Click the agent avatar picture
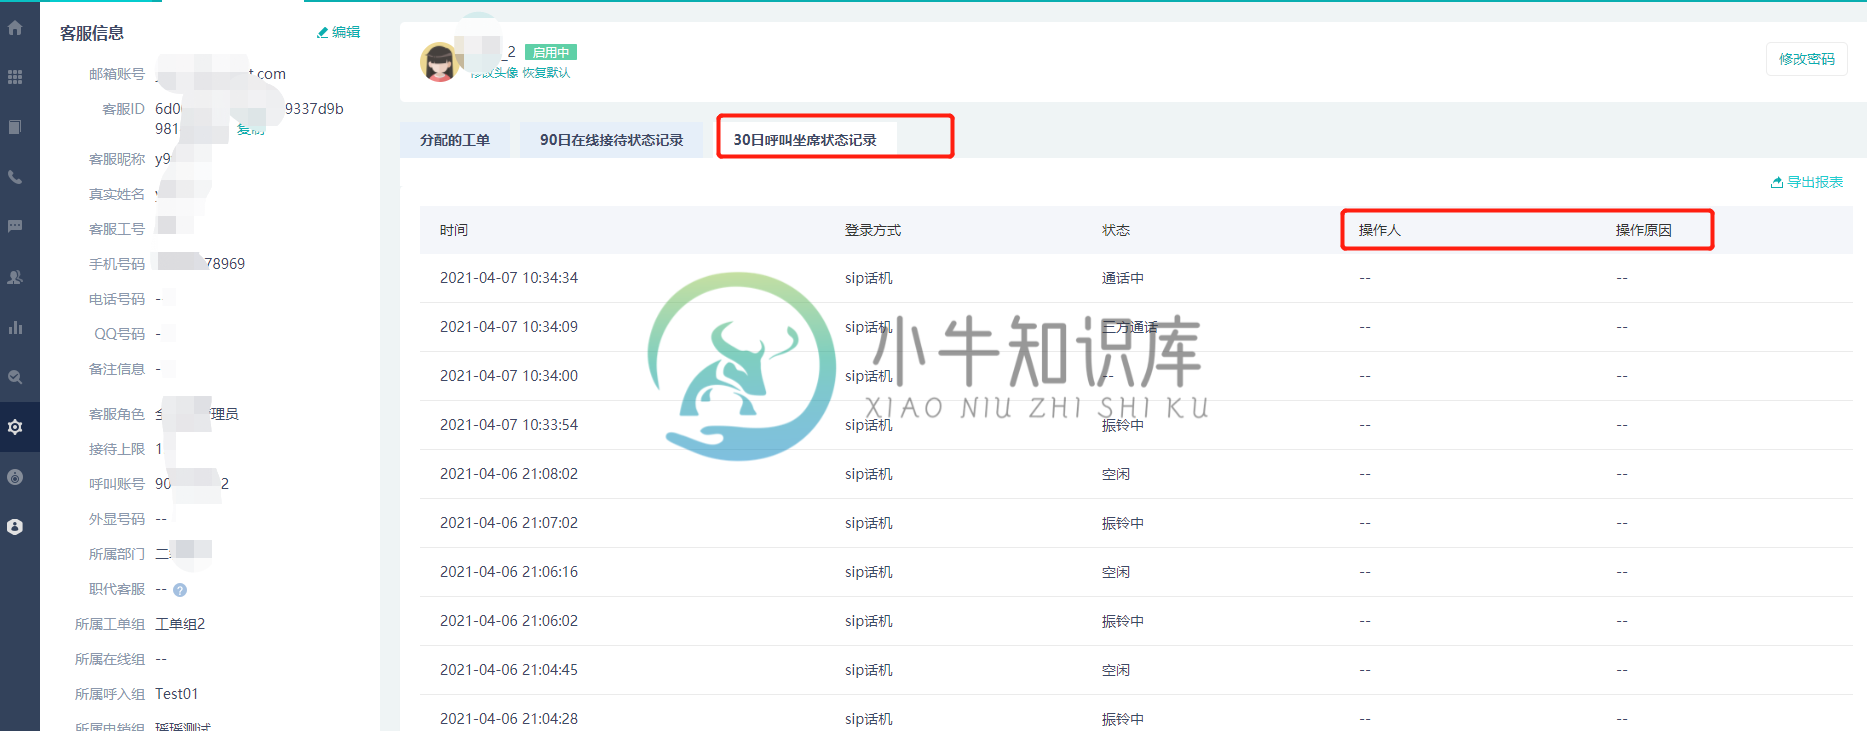Image resolution: width=1867 pixels, height=731 pixels. tap(439, 62)
